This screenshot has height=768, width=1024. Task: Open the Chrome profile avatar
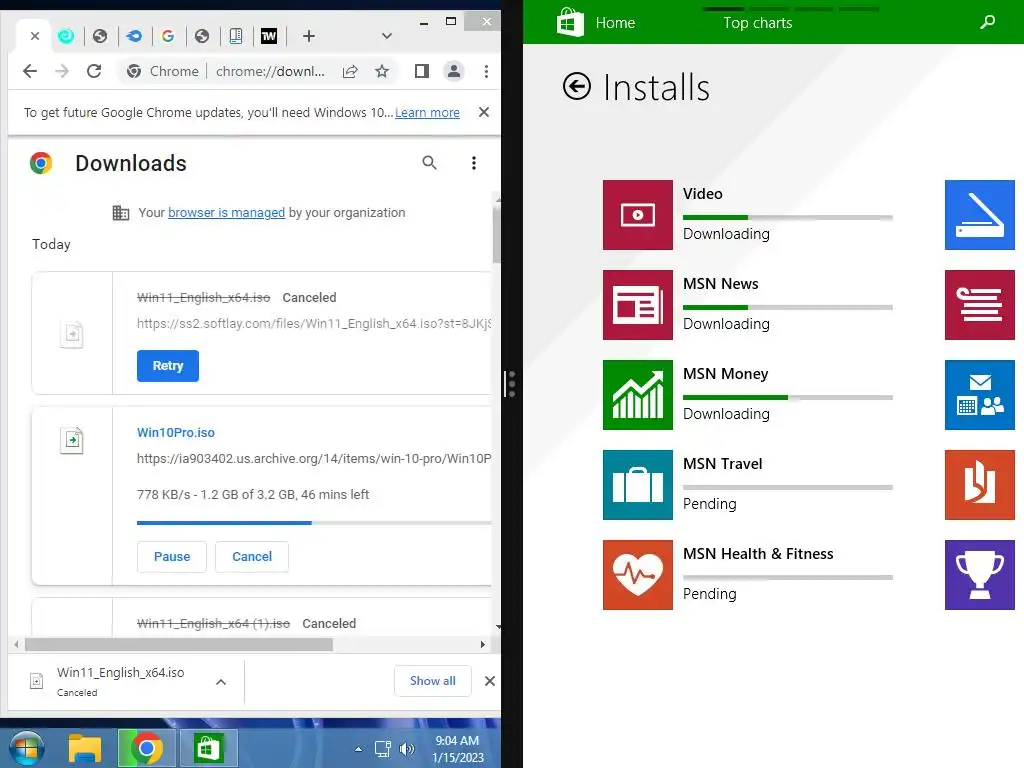[x=454, y=71]
